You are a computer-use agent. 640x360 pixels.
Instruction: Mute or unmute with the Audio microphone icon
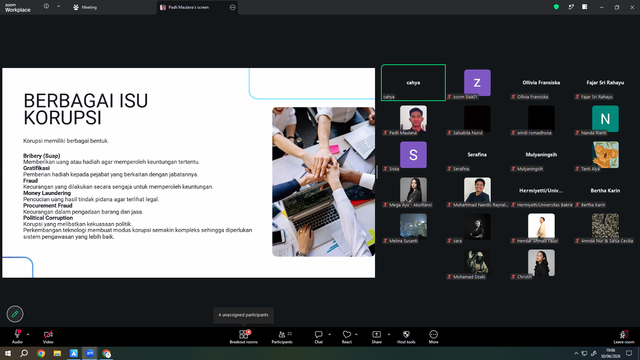17,334
